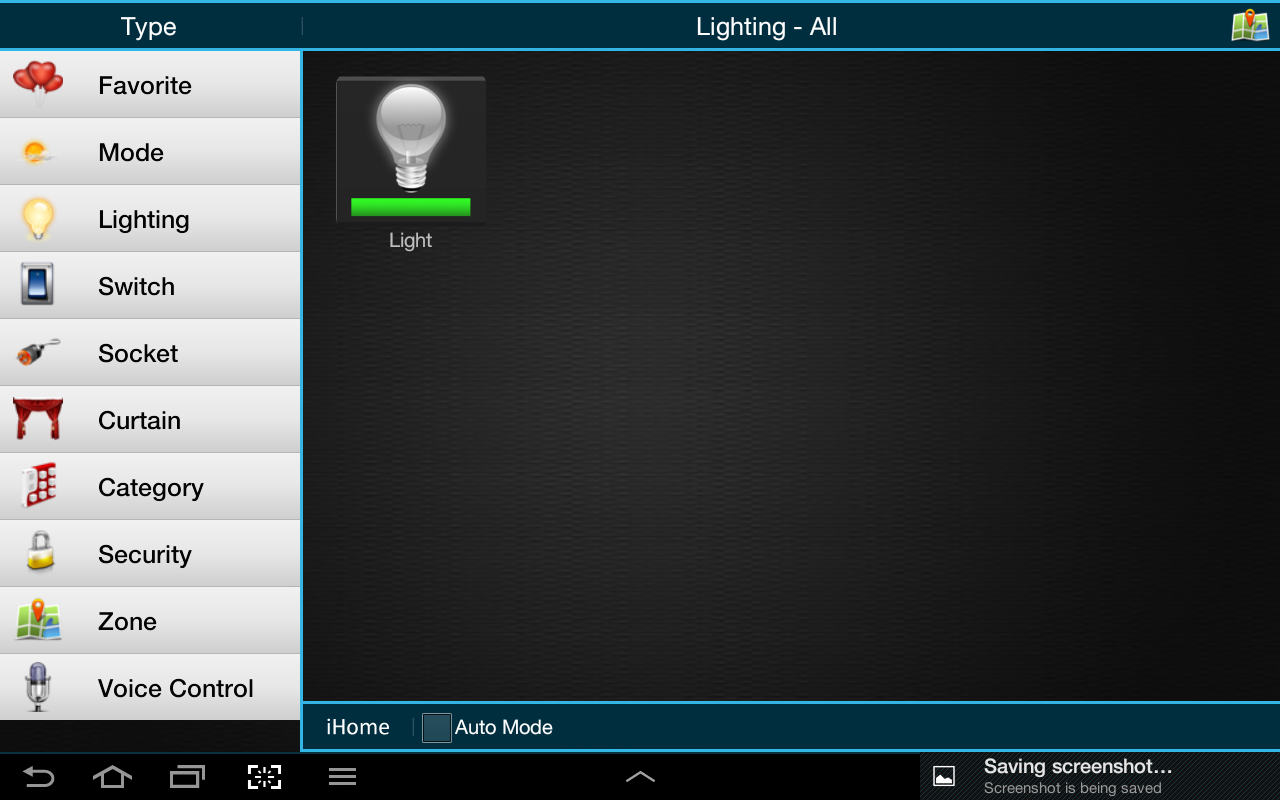
Task: Open the Android menu lines button
Action: point(343,776)
